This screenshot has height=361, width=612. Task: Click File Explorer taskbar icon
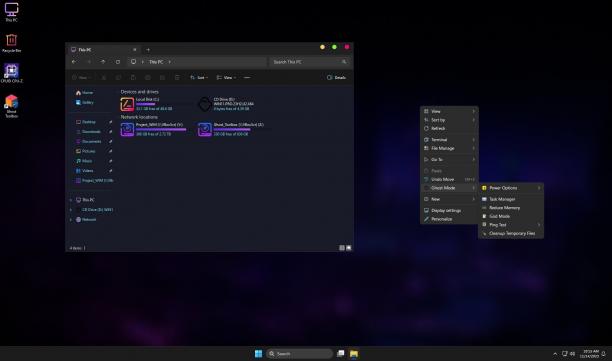pos(354,354)
